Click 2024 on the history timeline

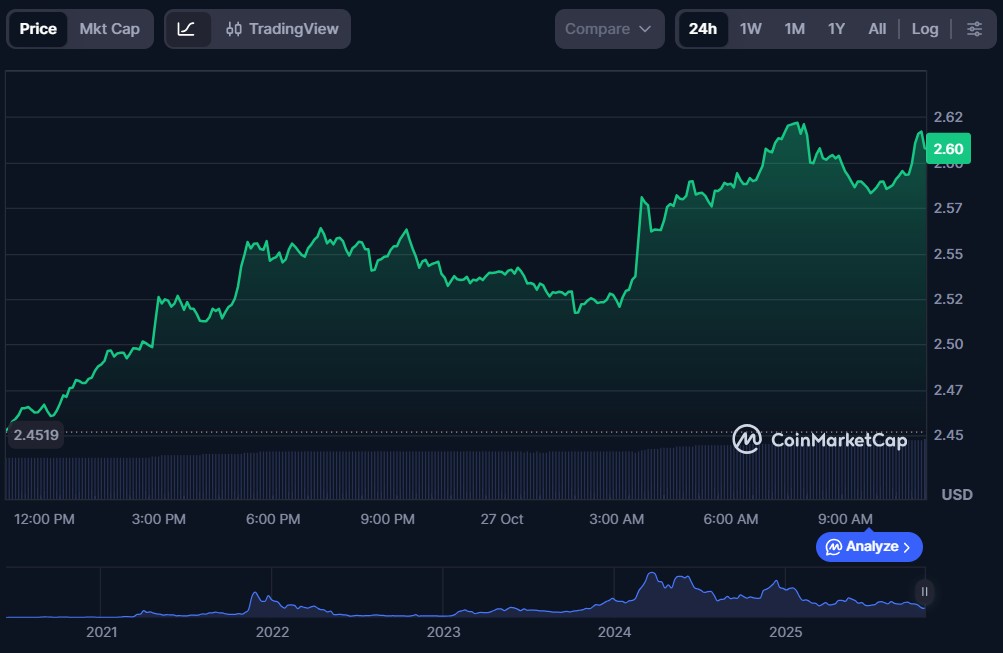(x=614, y=632)
